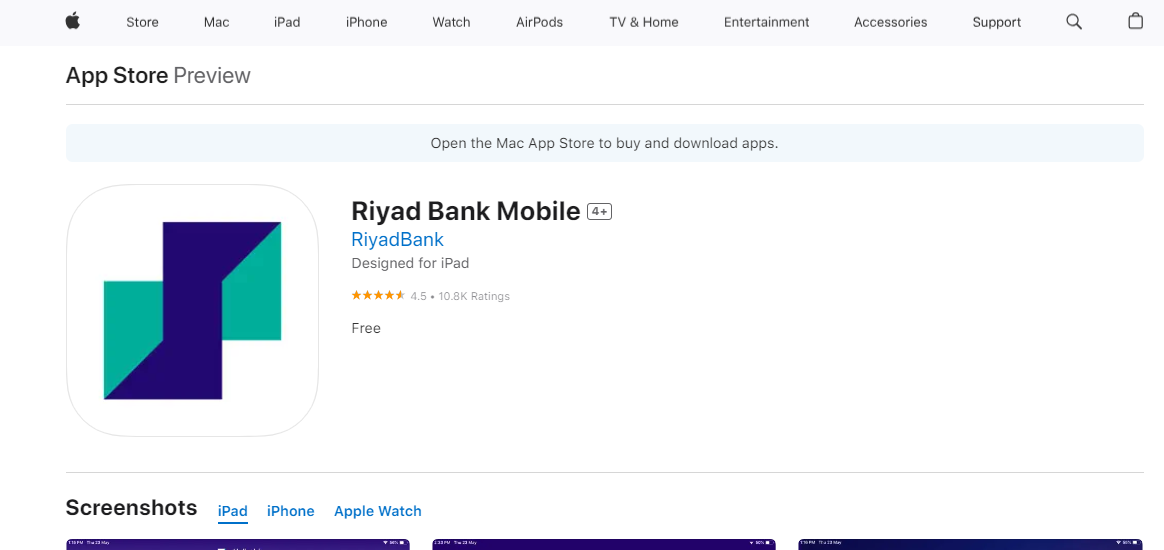The width and height of the screenshot is (1164, 550).
Task: Open the RiyadBank developer link
Action: click(397, 239)
